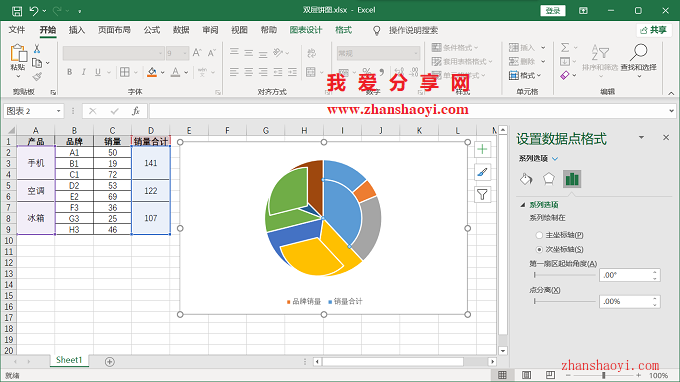Toggle Italic formatting button
680x382 pixels.
tap(84, 72)
